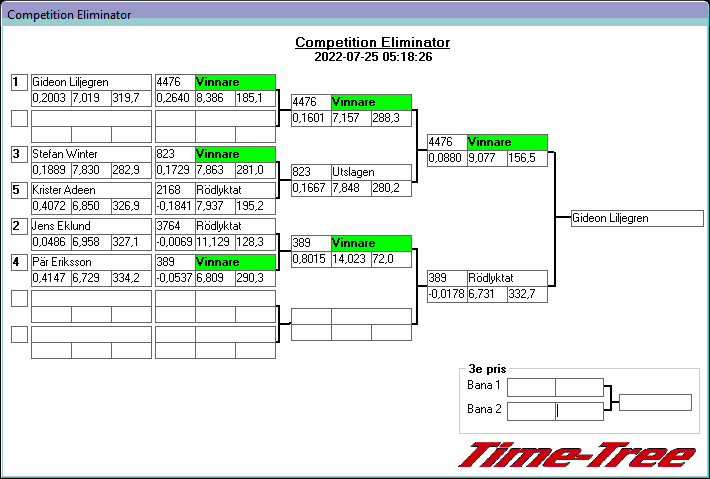Click the -0,1841 red light reaction cell
Image resolution: width=710 pixels, height=479 pixels.
point(175,206)
